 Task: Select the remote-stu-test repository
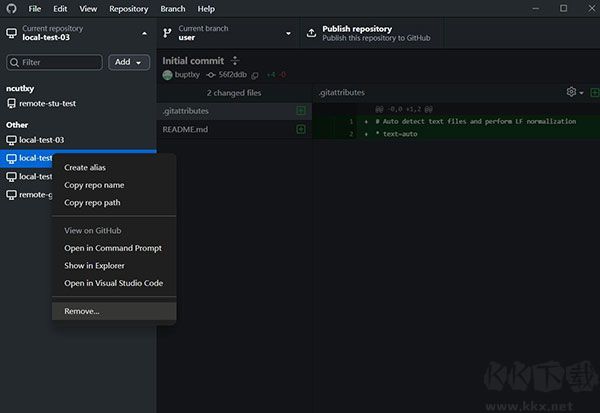[78, 103]
